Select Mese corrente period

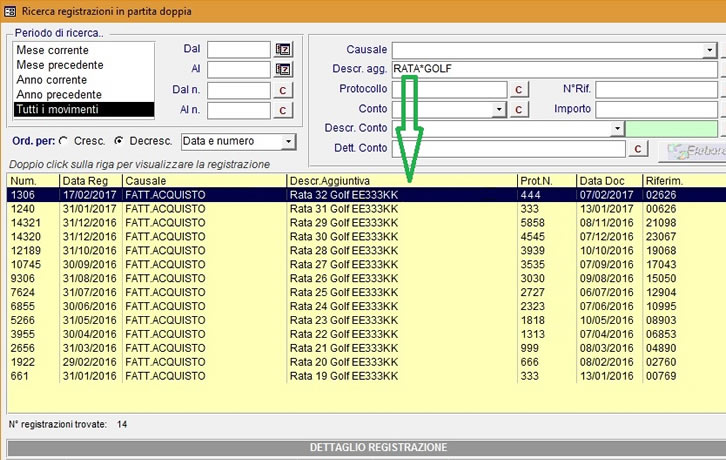(x=83, y=50)
